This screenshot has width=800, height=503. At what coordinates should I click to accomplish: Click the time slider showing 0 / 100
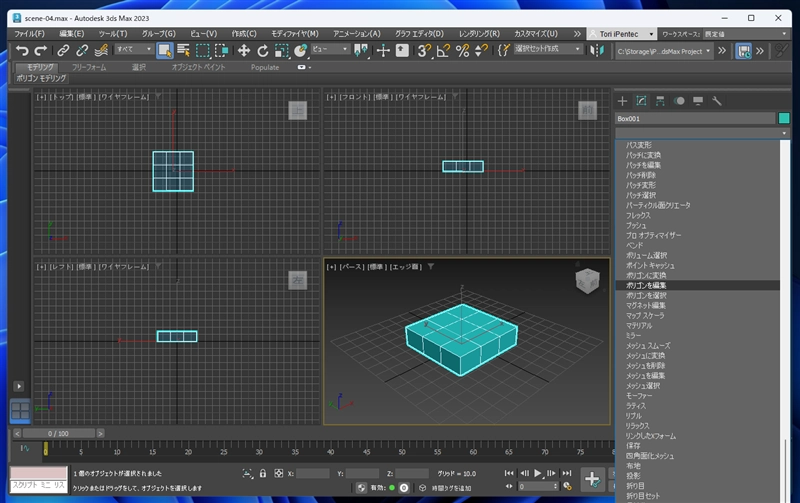point(59,434)
